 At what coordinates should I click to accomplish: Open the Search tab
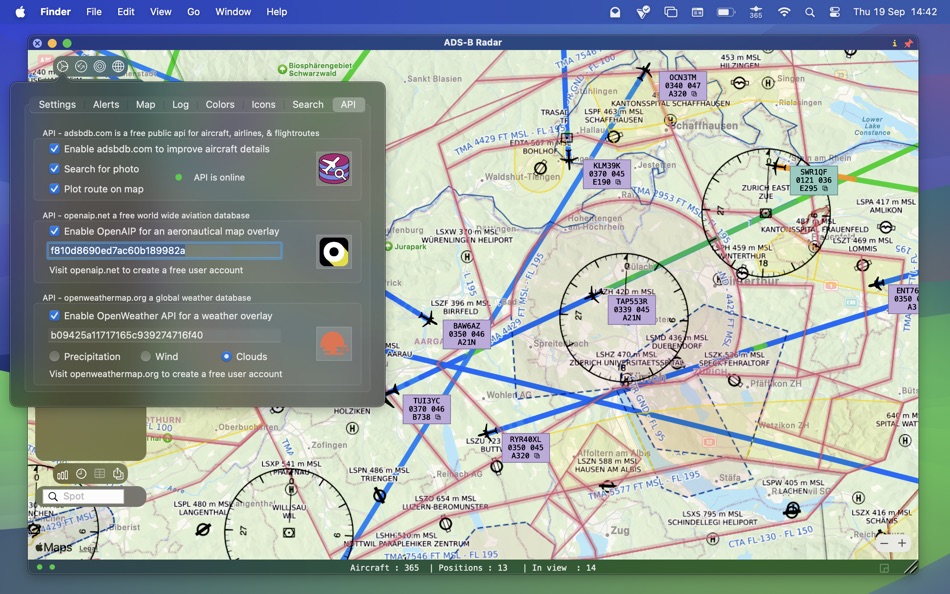[x=308, y=104]
